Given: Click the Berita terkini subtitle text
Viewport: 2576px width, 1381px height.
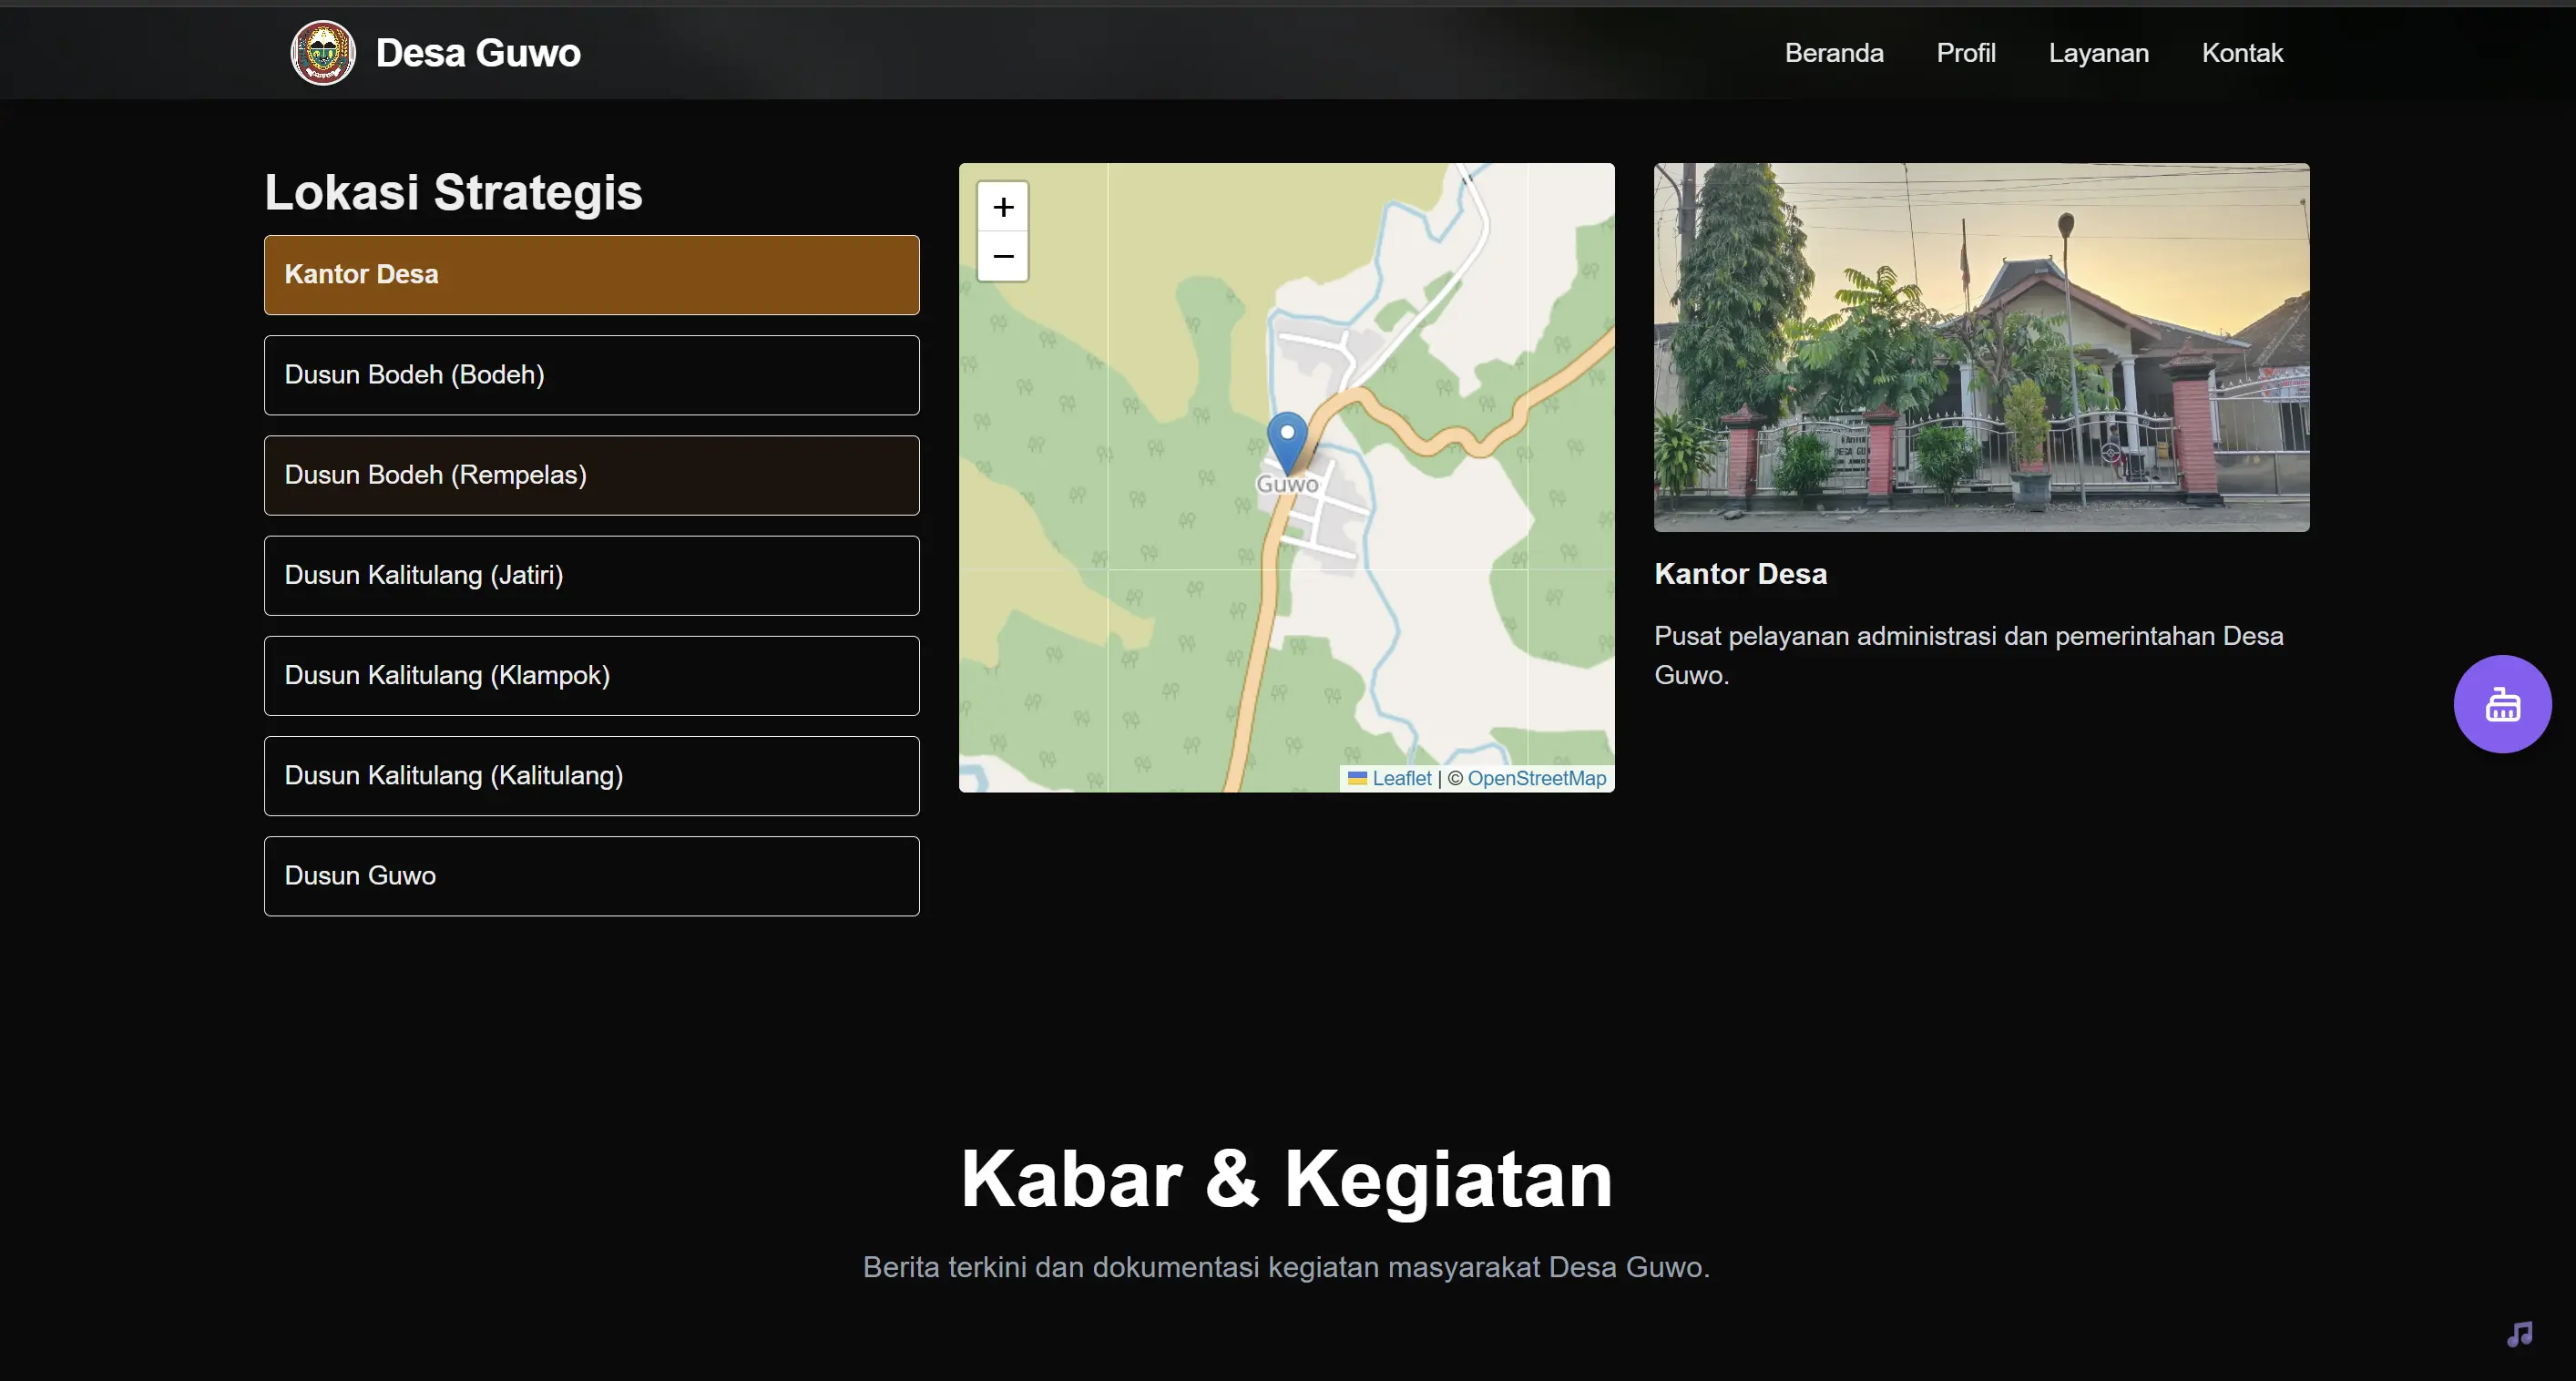Looking at the screenshot, I should [x=1286, y=1267].
